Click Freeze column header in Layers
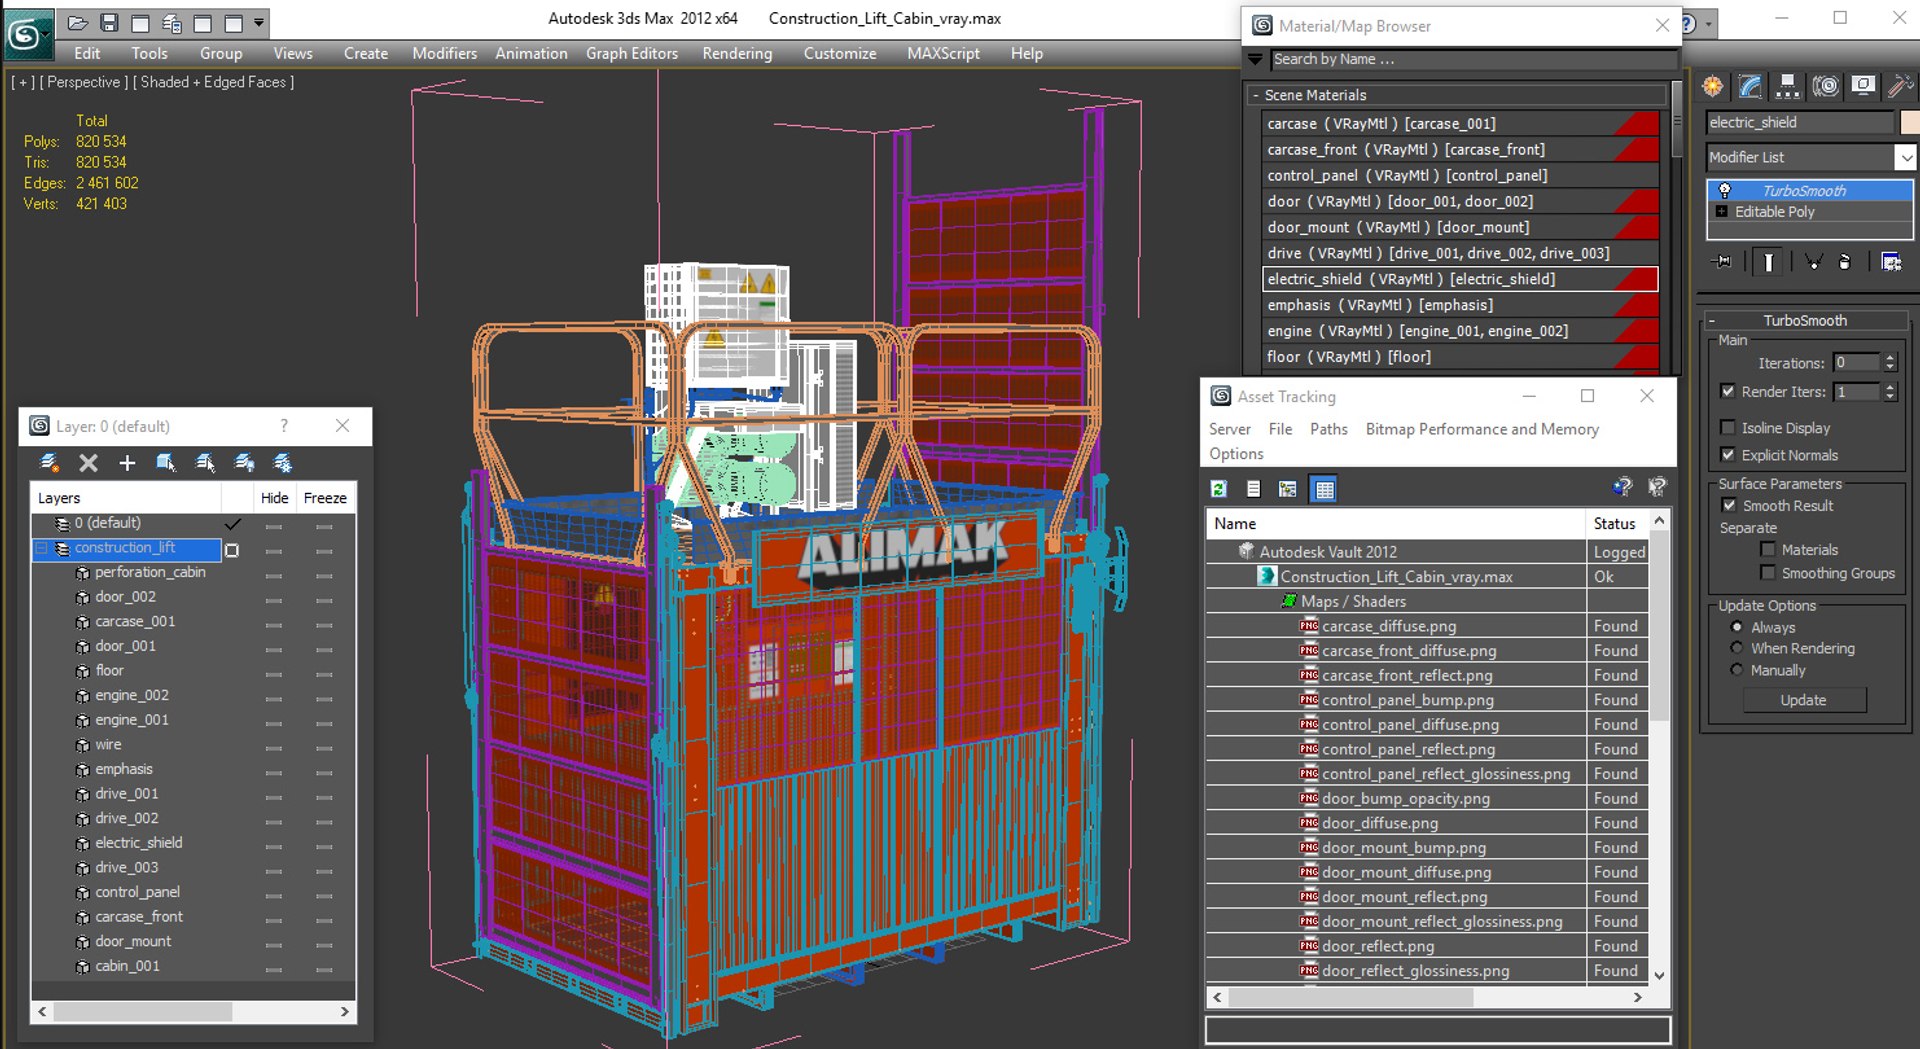This screenshot has width=1920, height=1049. [325, 498]
